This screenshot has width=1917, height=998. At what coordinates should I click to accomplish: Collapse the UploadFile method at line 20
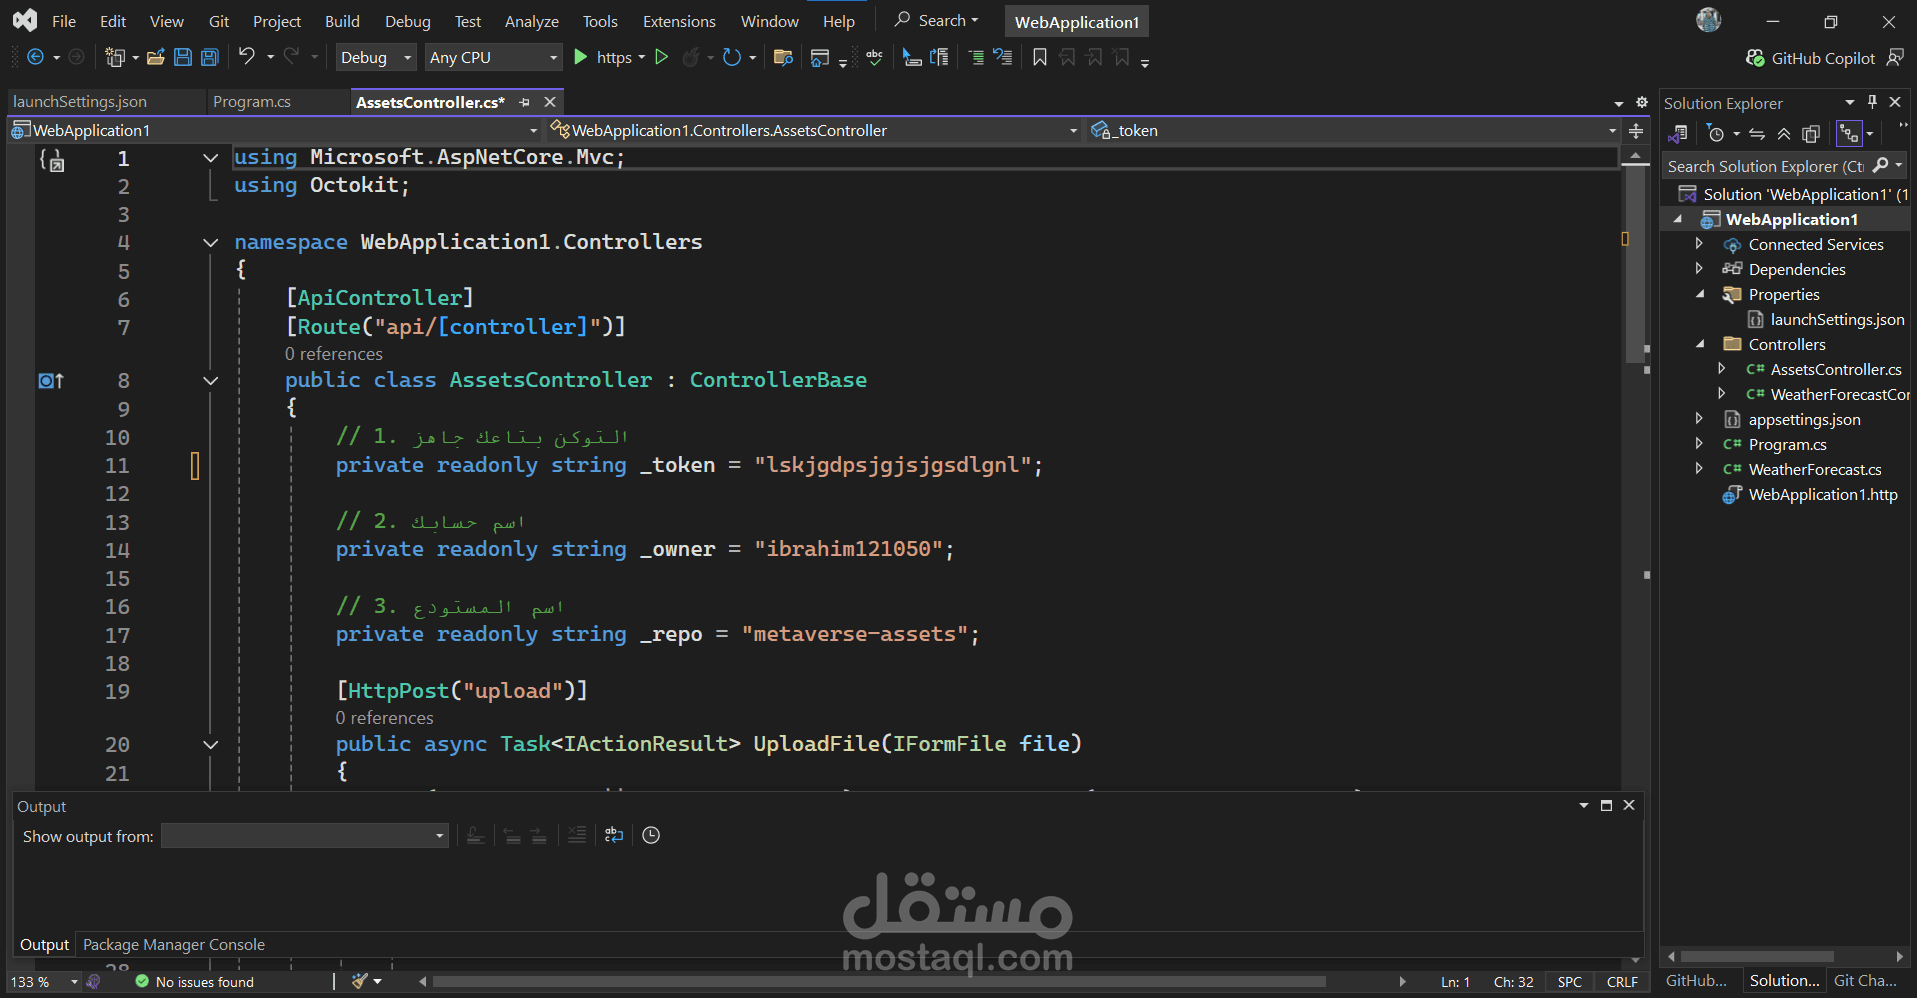click(x=210, y=745)
